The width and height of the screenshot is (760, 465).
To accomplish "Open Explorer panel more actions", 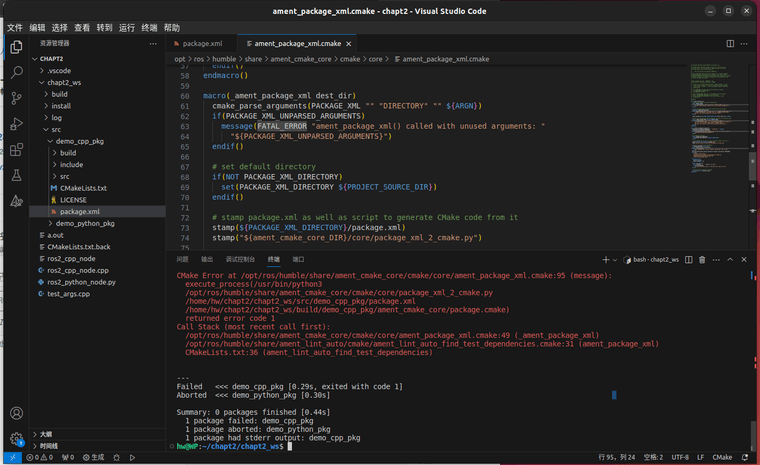I will point(153,44).
